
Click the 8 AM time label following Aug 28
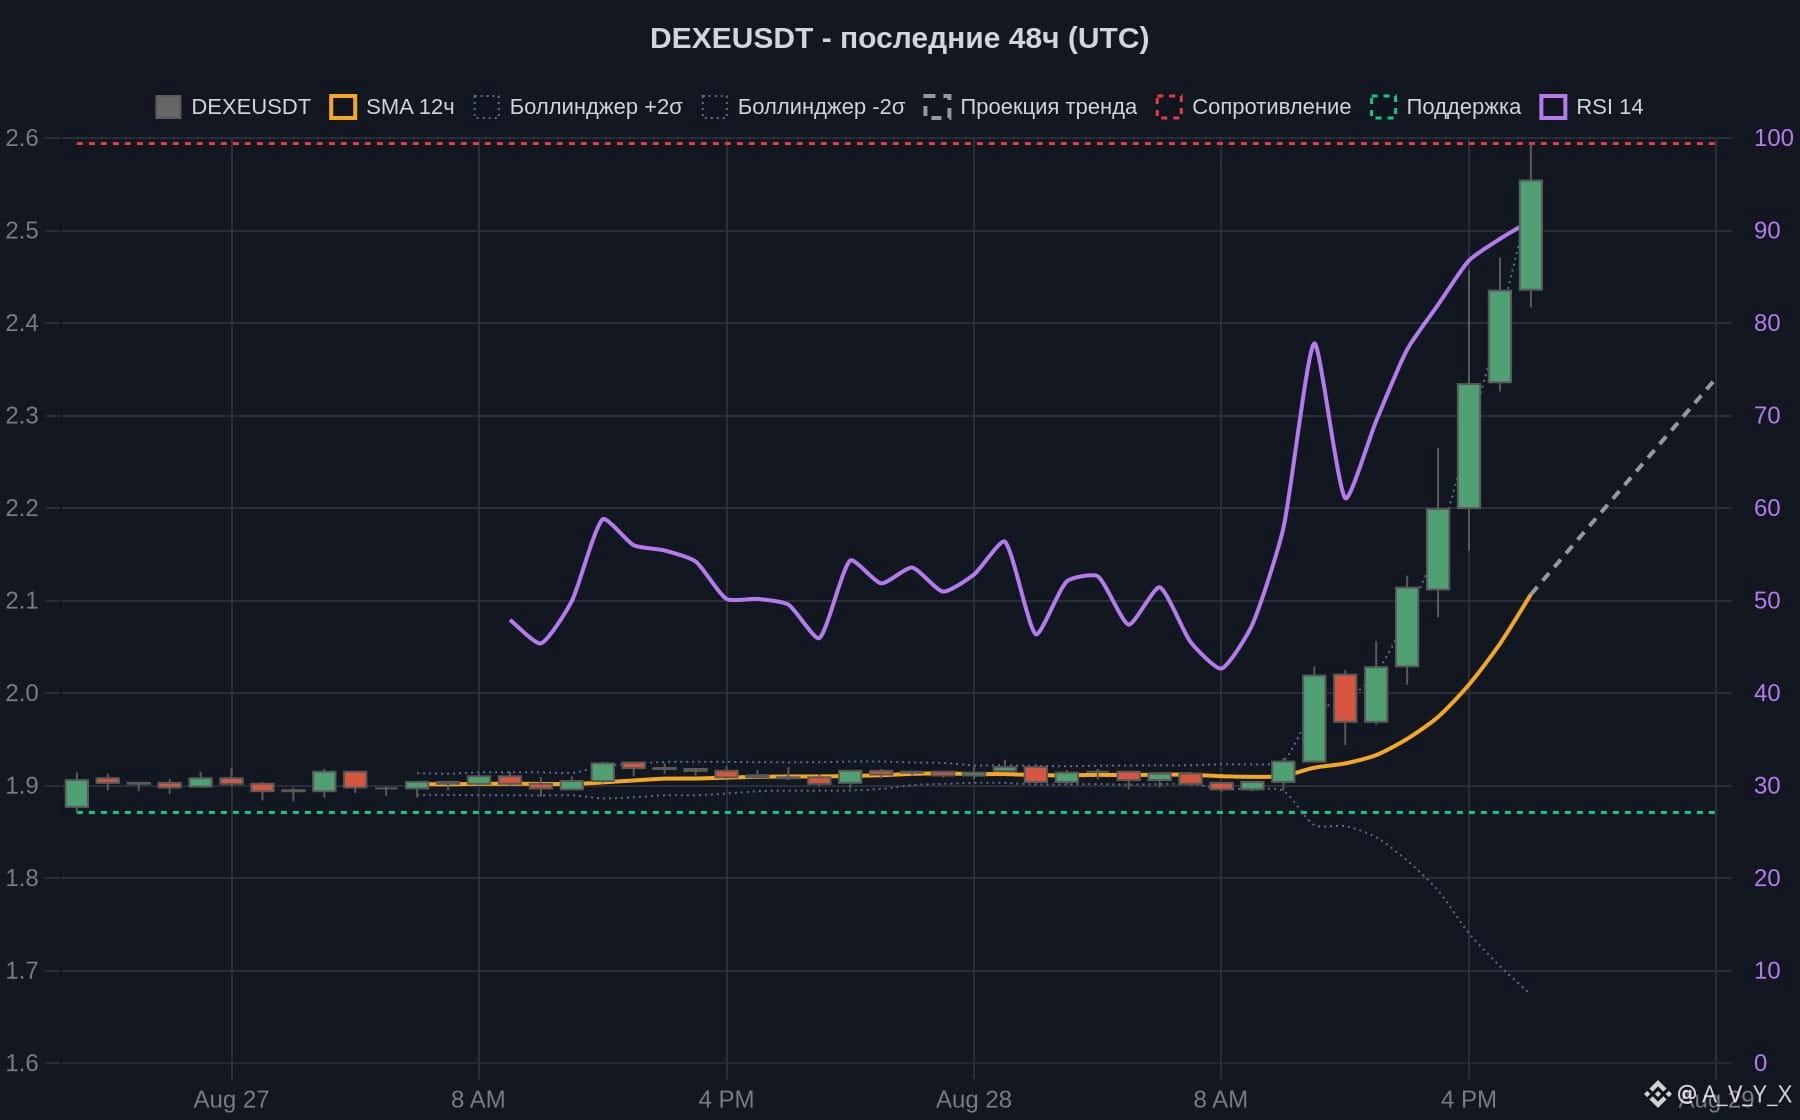coord(1220,1100)
